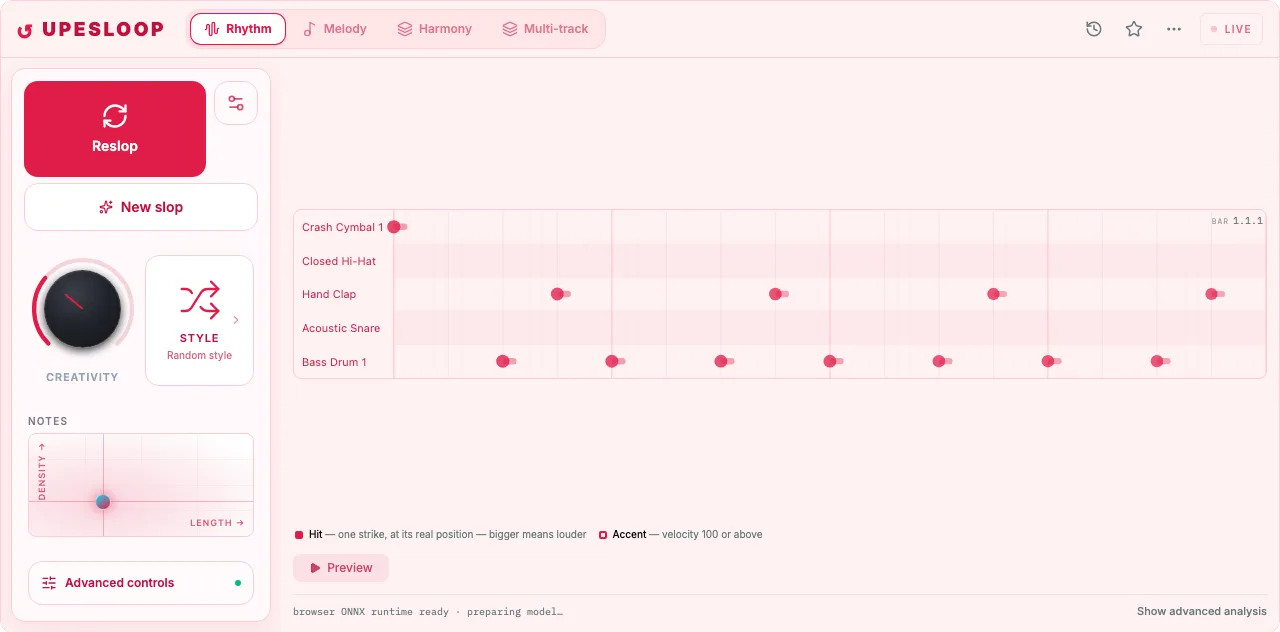Click the New slop button
Viewport: 1280px width, 632px height.
click(x=141, y=207)
